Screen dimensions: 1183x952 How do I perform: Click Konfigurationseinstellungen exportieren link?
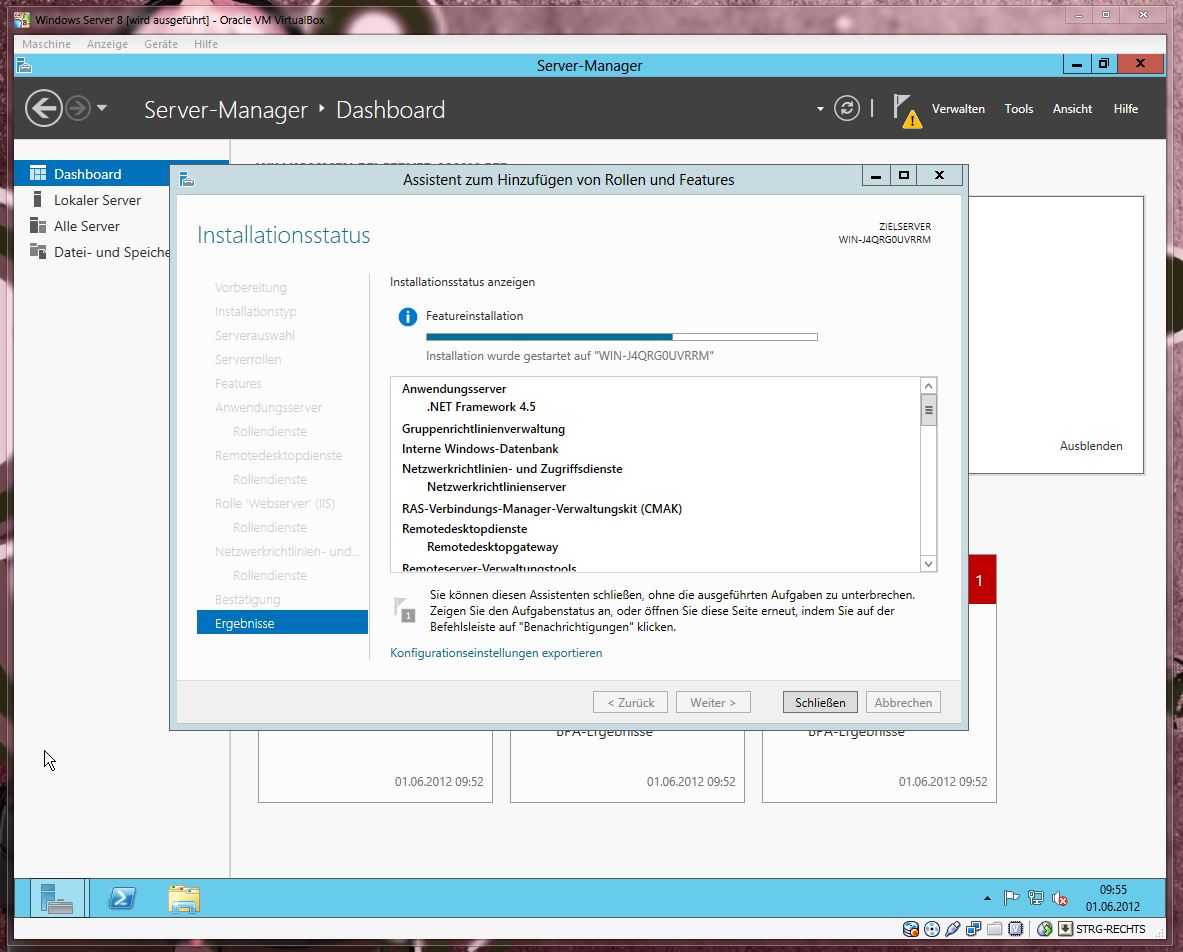tap(496, 653)
